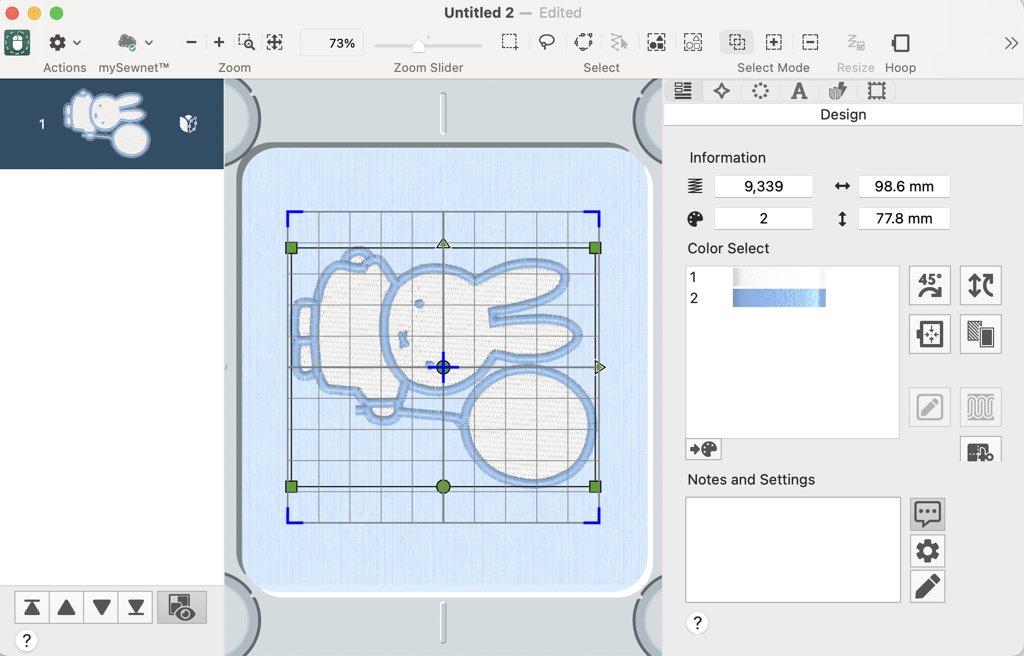Viewport: 1024px width, 656px height.
Task: Toggle Display All Designs eye button
Action: 182,608
